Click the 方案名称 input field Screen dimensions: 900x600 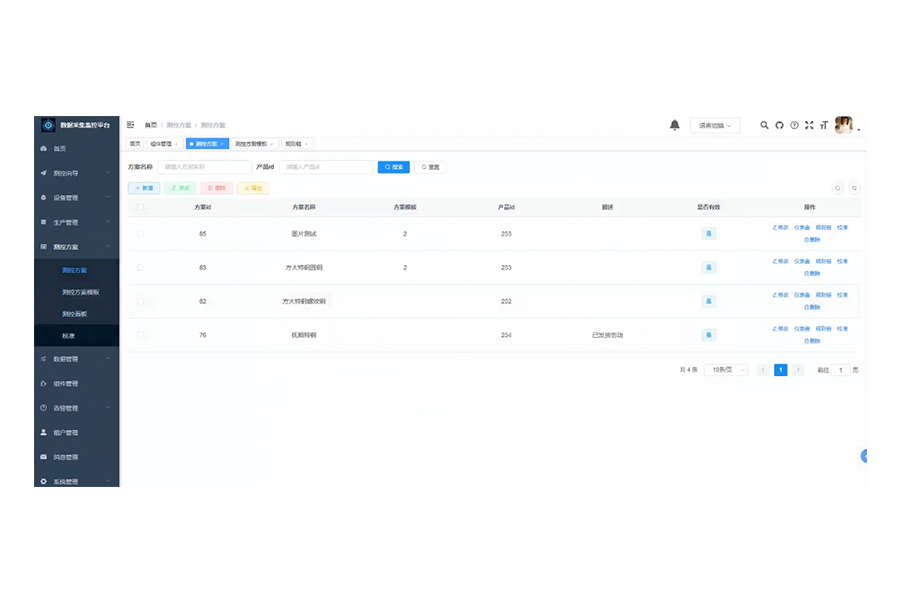(204, 167)
